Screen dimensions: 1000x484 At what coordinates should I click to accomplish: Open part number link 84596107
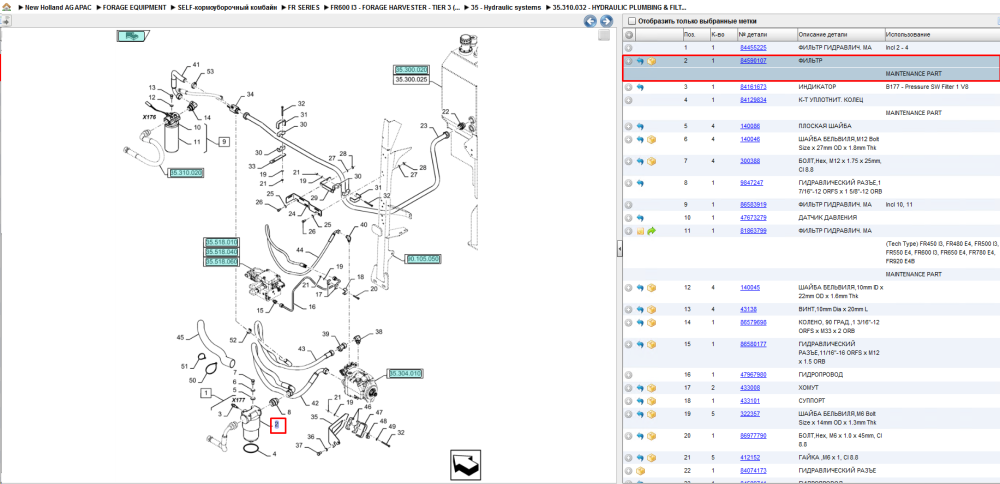tap(753, 61)
